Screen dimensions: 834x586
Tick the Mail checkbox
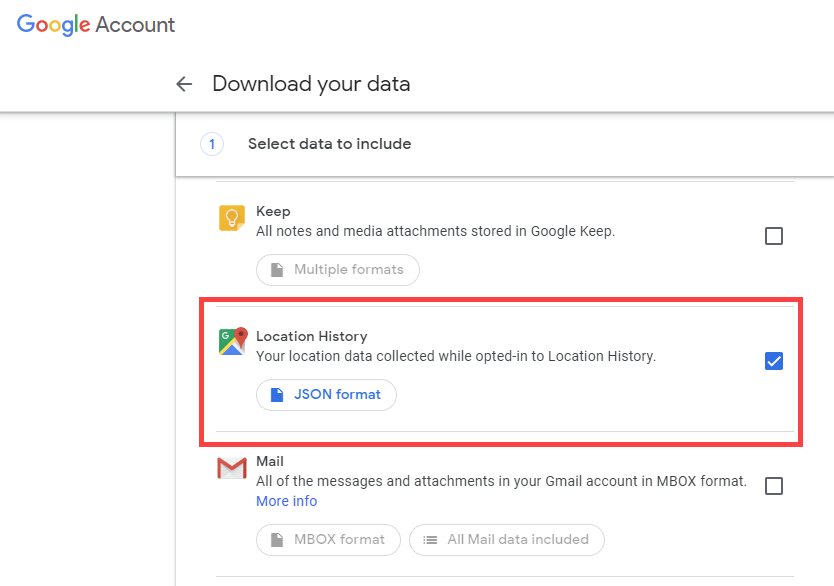773,485
